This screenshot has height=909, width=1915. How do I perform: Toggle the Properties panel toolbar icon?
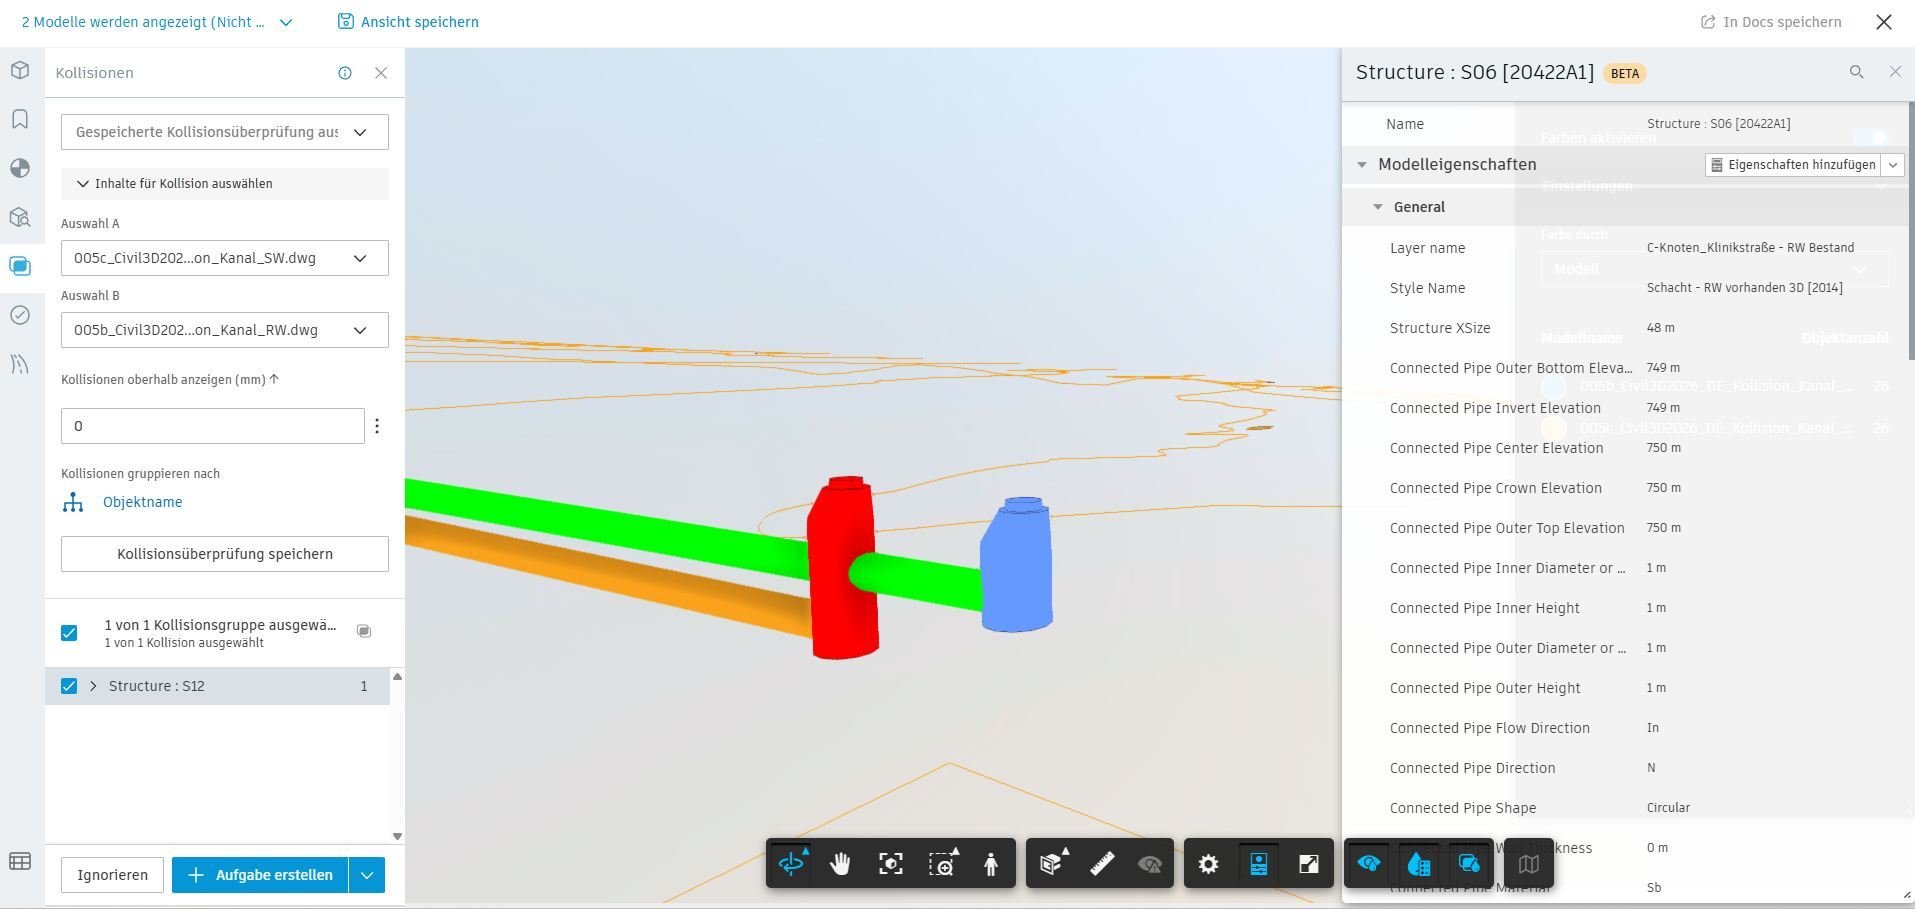coord(1259,864)
